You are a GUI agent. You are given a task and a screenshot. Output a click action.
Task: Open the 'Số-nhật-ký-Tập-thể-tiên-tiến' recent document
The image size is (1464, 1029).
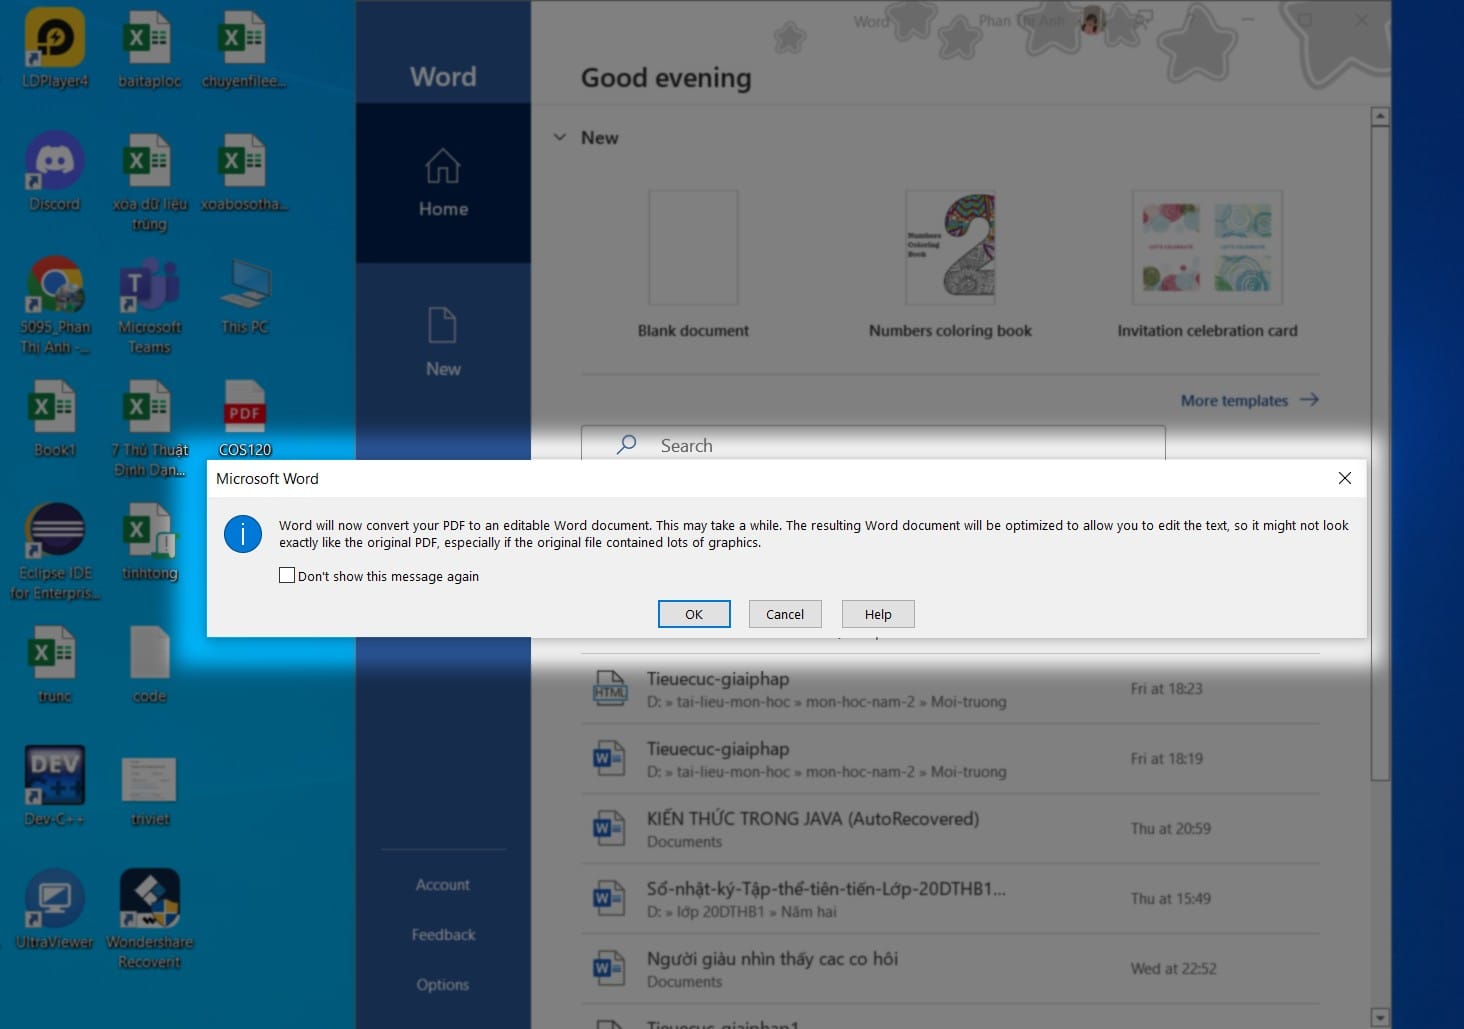point(950,899)
